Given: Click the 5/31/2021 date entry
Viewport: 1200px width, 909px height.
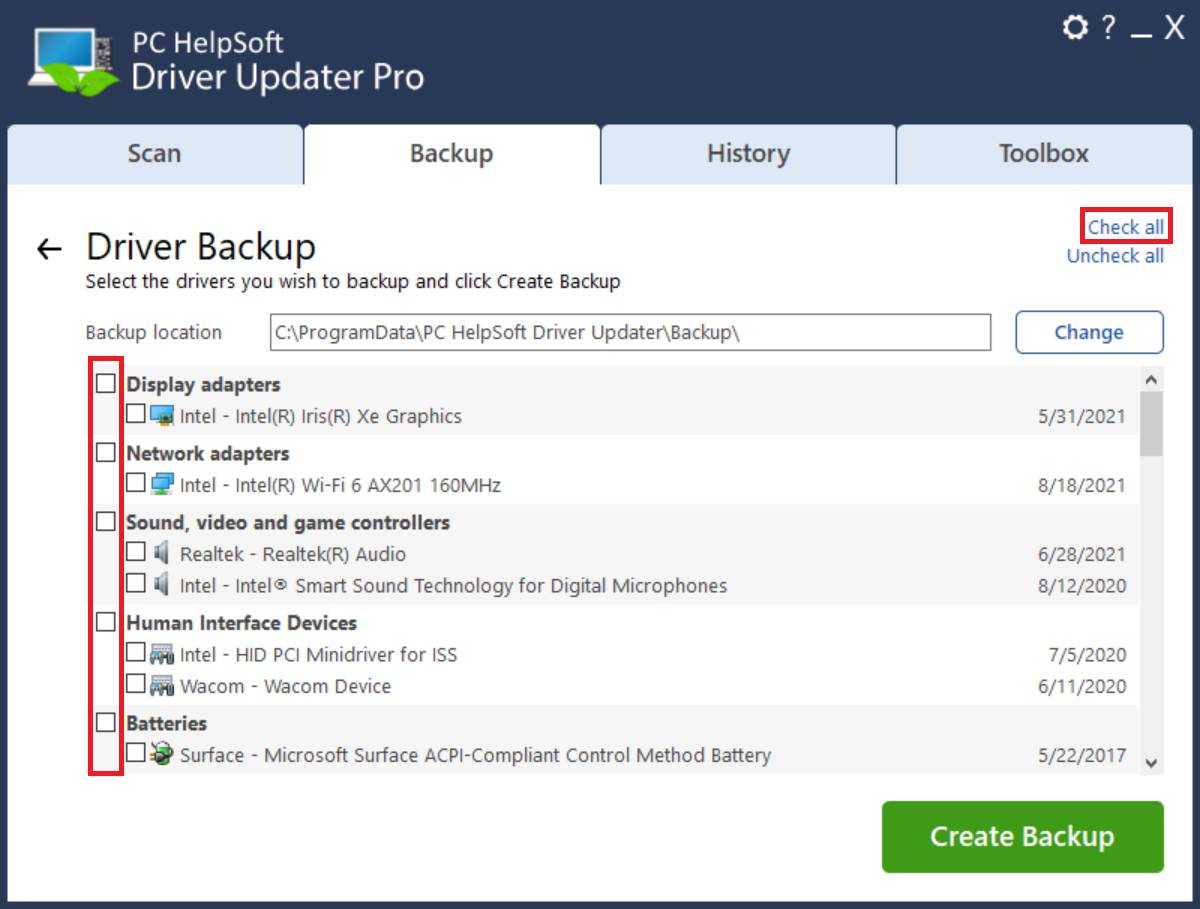Looking at the screenshot, I should (x=1082, y=417).
